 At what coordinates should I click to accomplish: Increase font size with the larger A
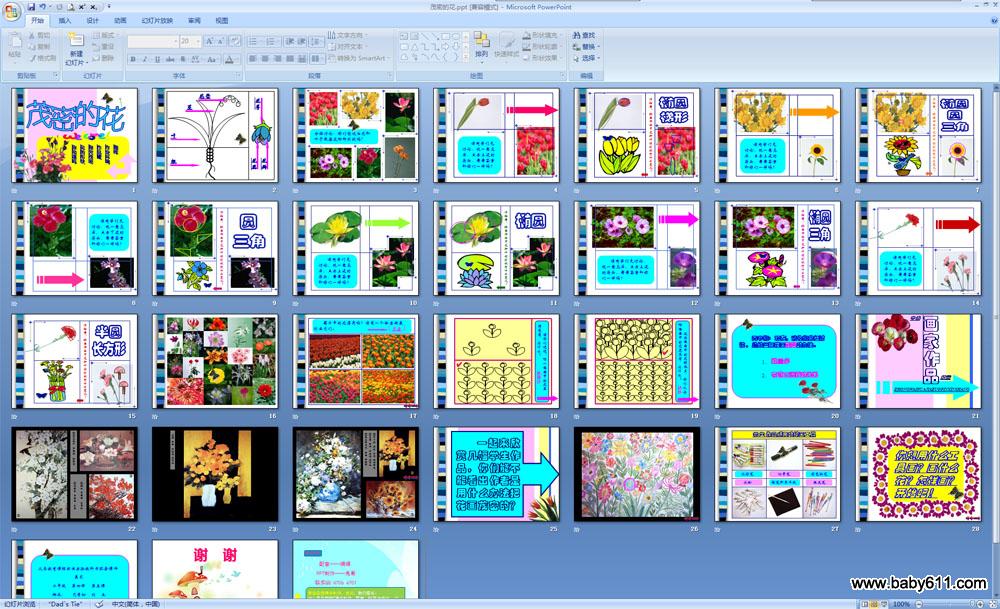pos(209,41)
